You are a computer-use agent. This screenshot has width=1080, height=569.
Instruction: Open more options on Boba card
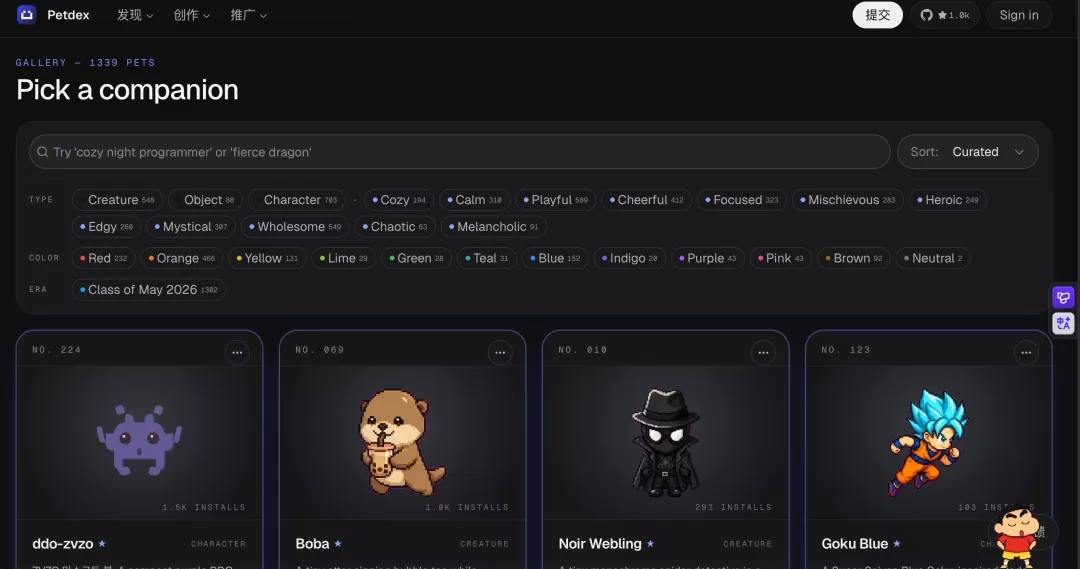tap(500, 353)
